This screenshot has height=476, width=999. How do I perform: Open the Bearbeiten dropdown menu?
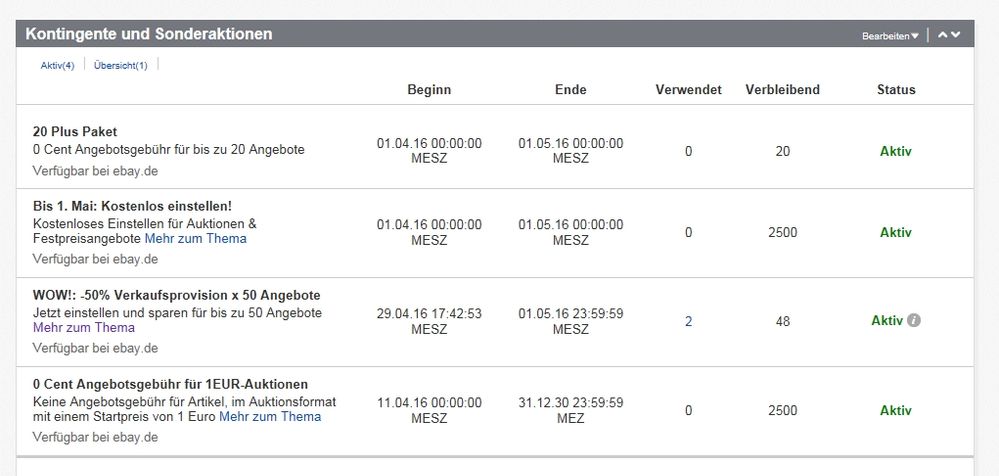point(889,36)
